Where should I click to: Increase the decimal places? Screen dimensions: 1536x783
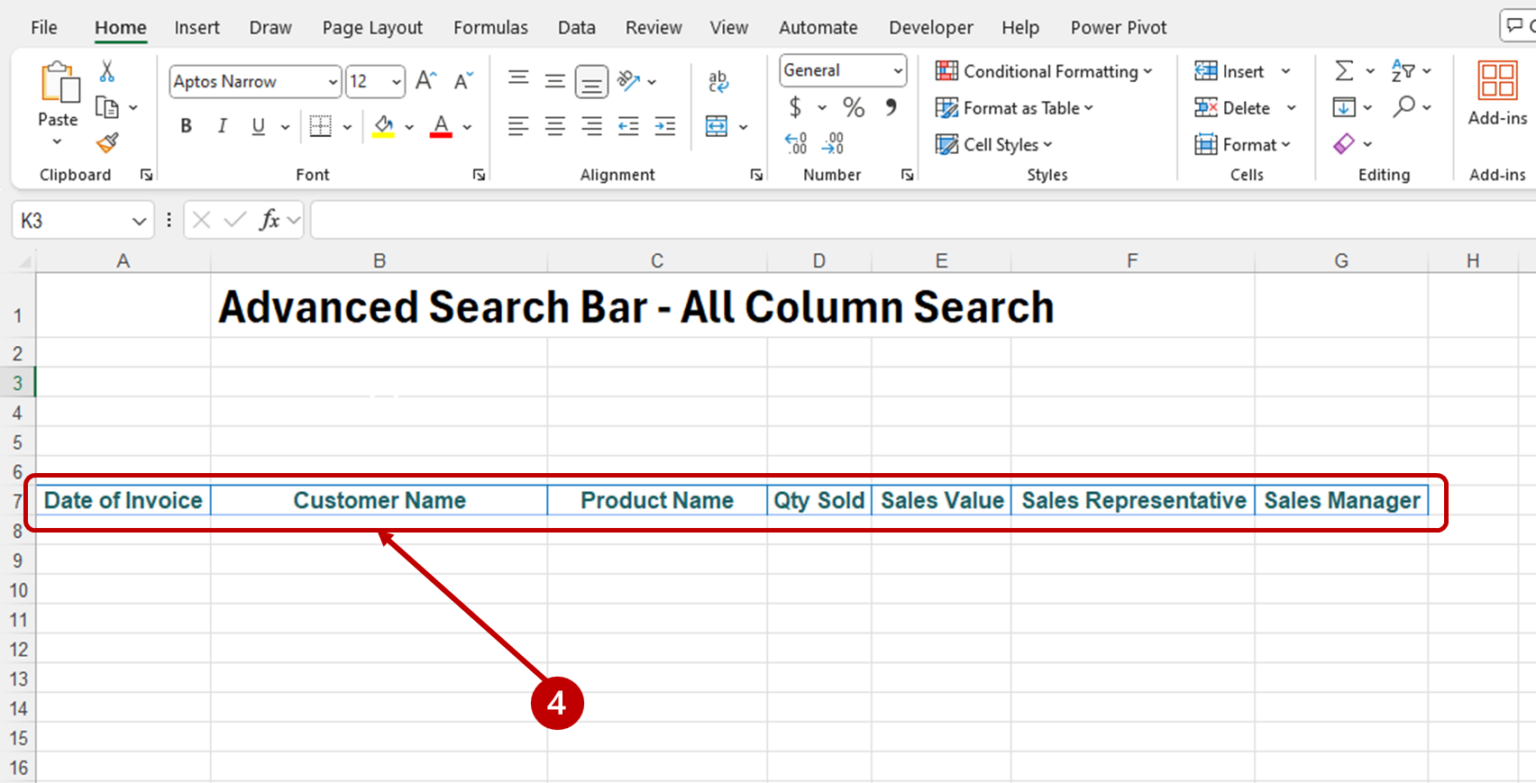pos(795,144)
